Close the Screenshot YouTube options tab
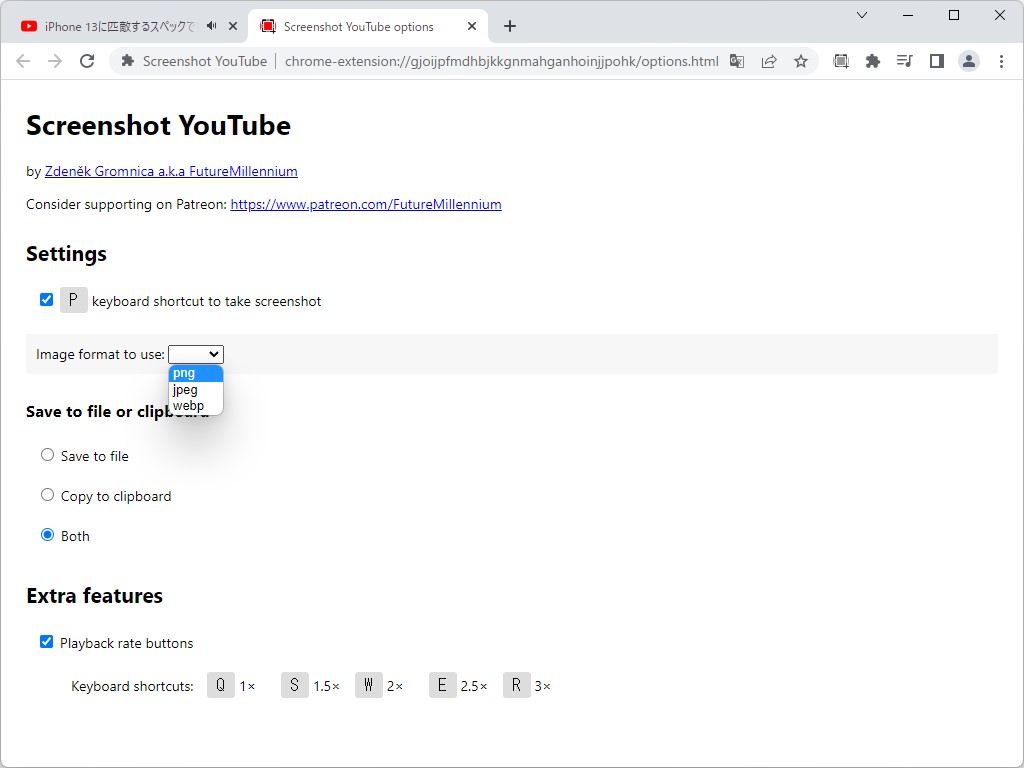The height and width of the screenshot is (768, 1024). coord(472,26)
